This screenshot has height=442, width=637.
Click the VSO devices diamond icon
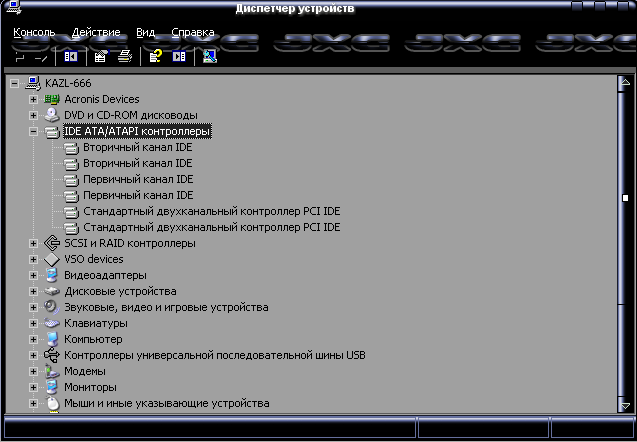[52, 259]
